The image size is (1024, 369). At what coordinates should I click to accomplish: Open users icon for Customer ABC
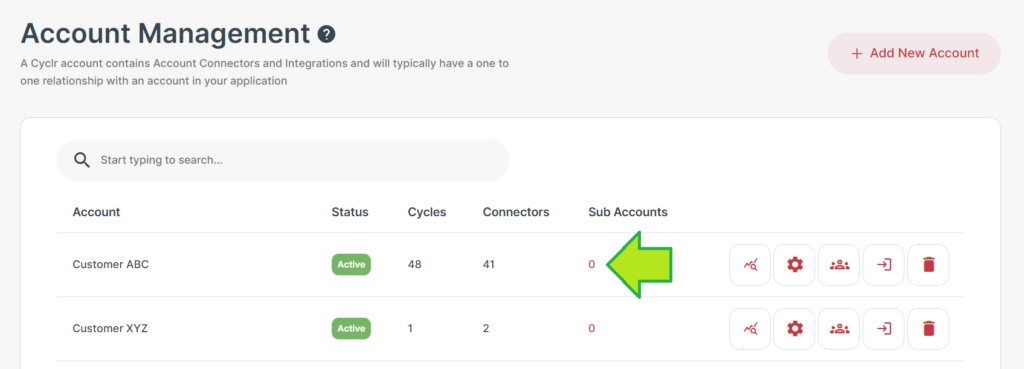839,265
